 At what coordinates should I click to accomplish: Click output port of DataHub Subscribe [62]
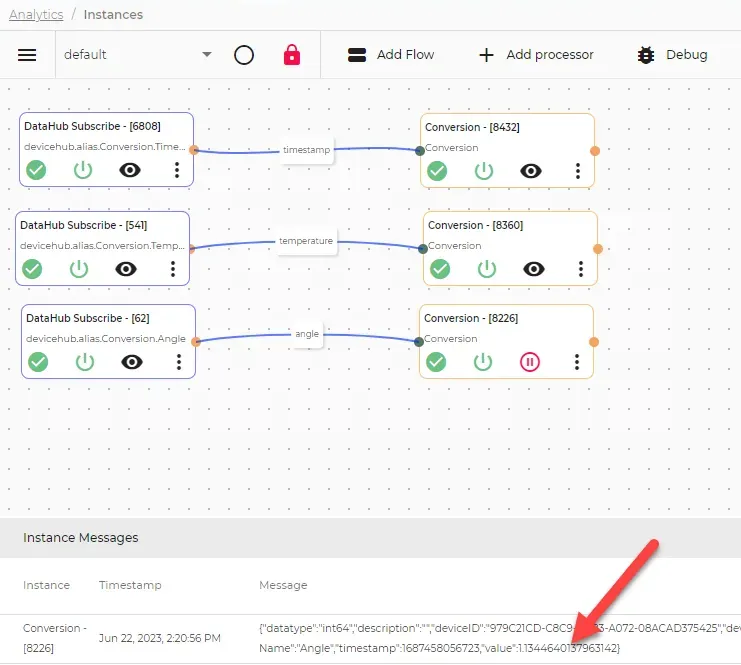[x=196, y=342]
